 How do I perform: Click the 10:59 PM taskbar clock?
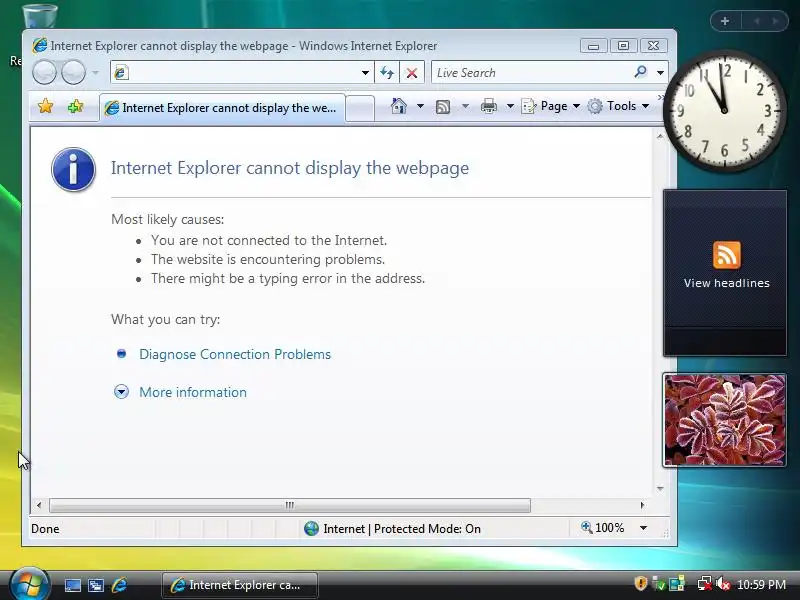761,585
